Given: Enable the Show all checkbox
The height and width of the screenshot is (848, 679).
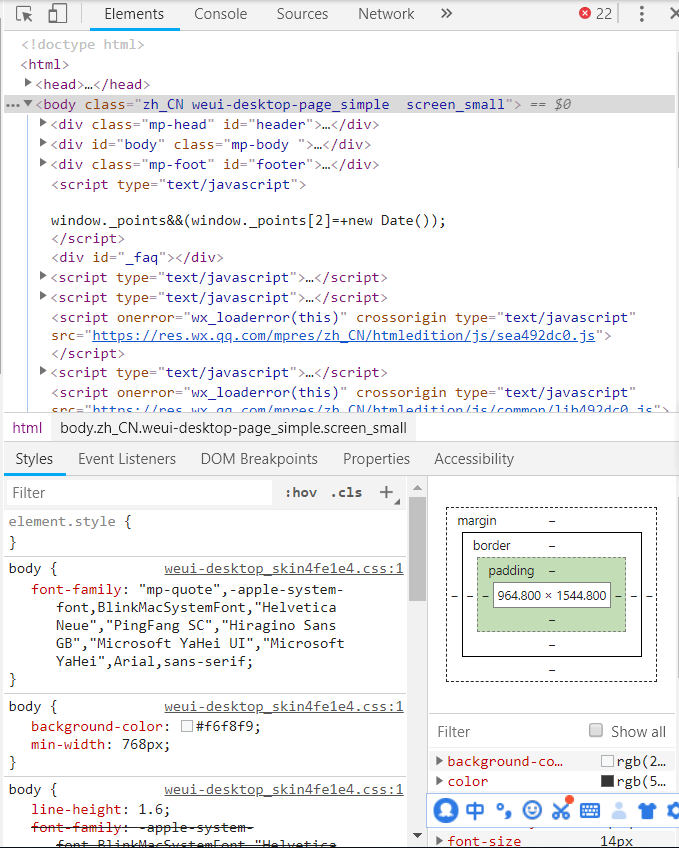Looking at the screenshot, I should pyautogui.click(x=596, y=731).
